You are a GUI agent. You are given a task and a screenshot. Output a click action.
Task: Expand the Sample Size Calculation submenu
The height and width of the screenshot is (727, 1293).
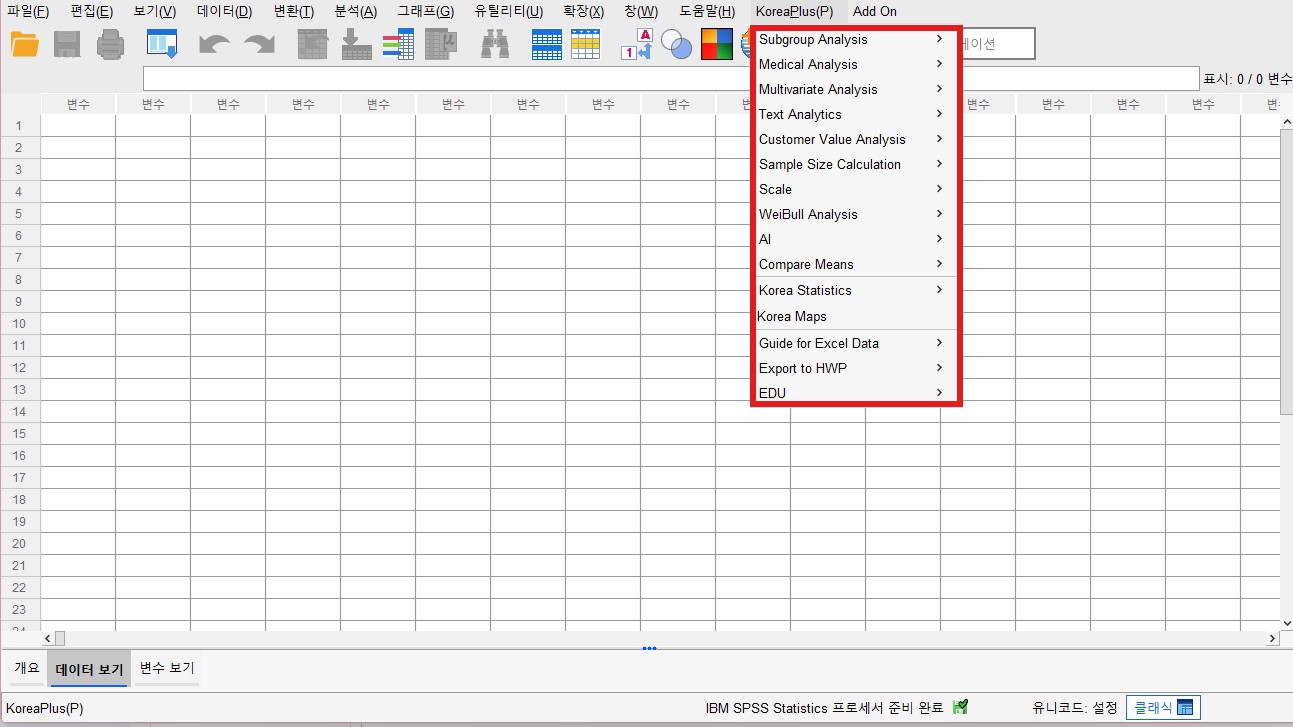click(x=854, y=164)
